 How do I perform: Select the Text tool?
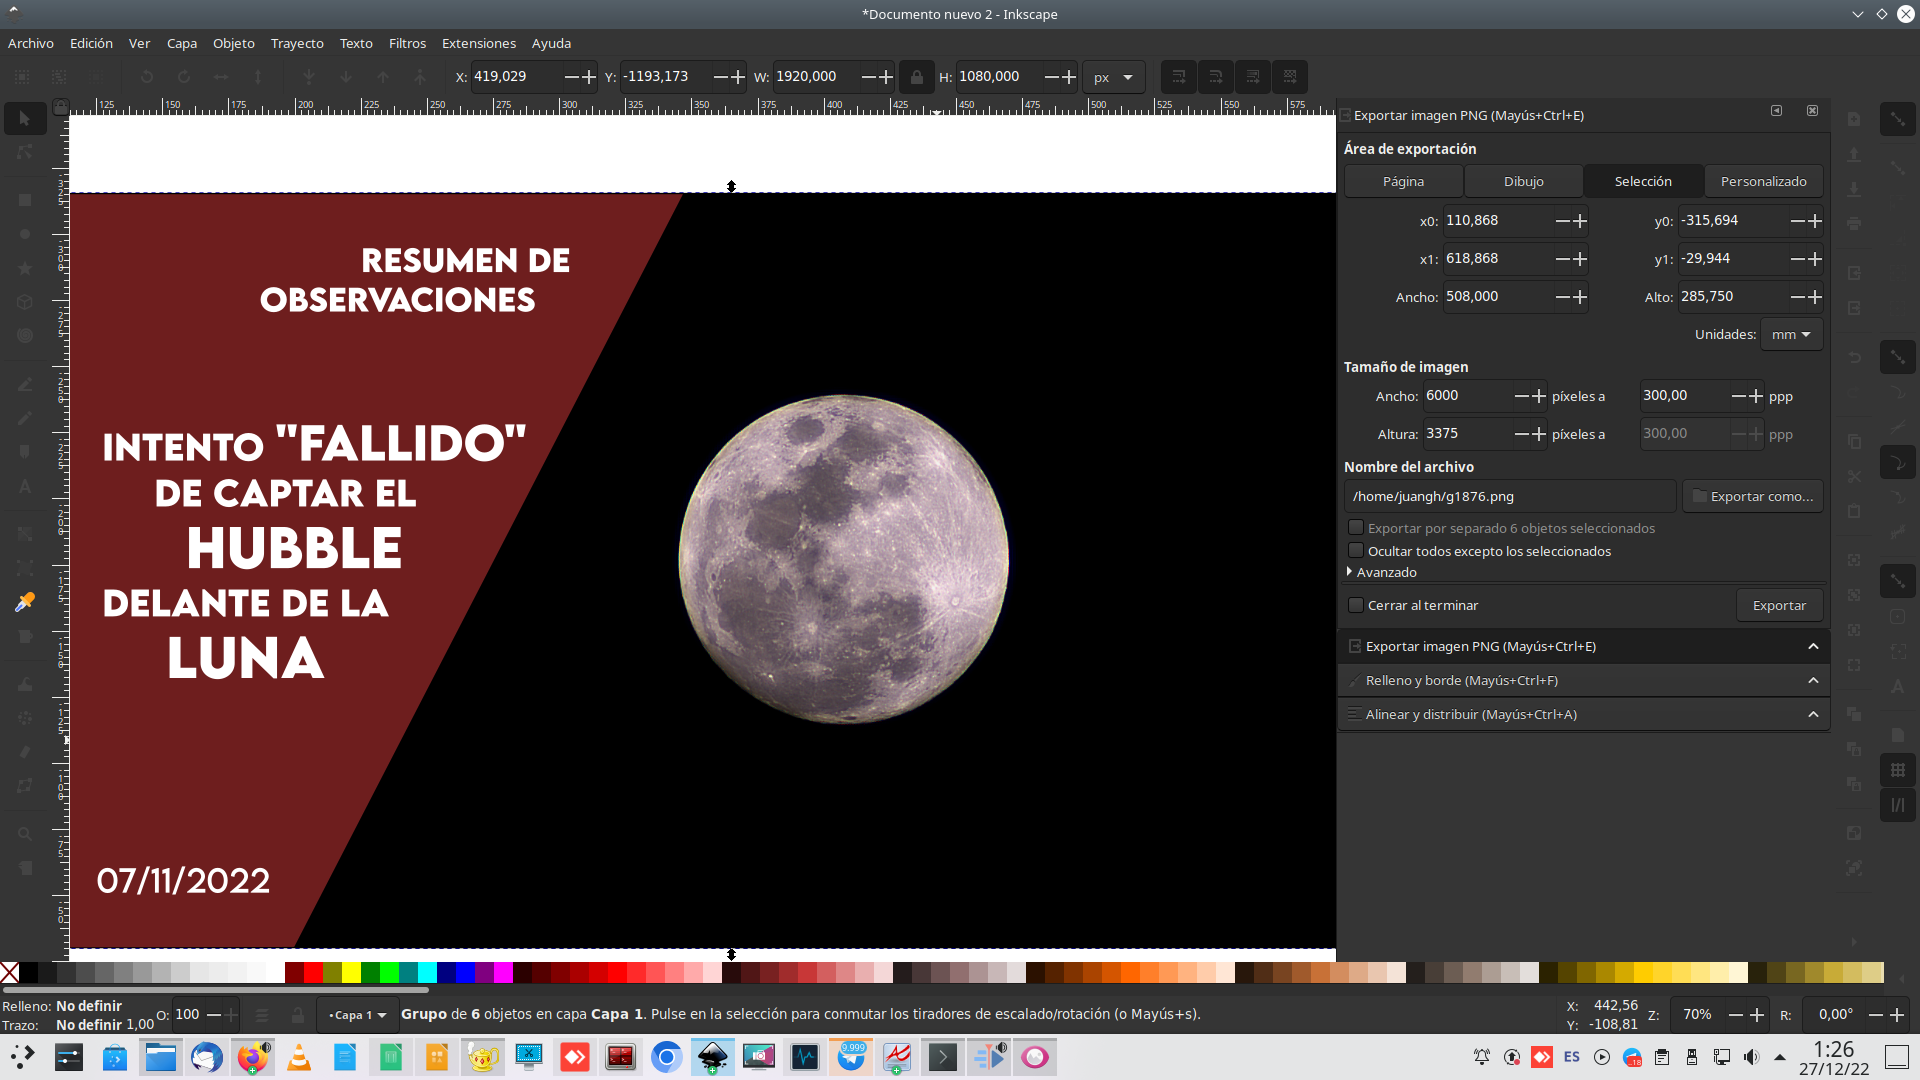[25, 487]
